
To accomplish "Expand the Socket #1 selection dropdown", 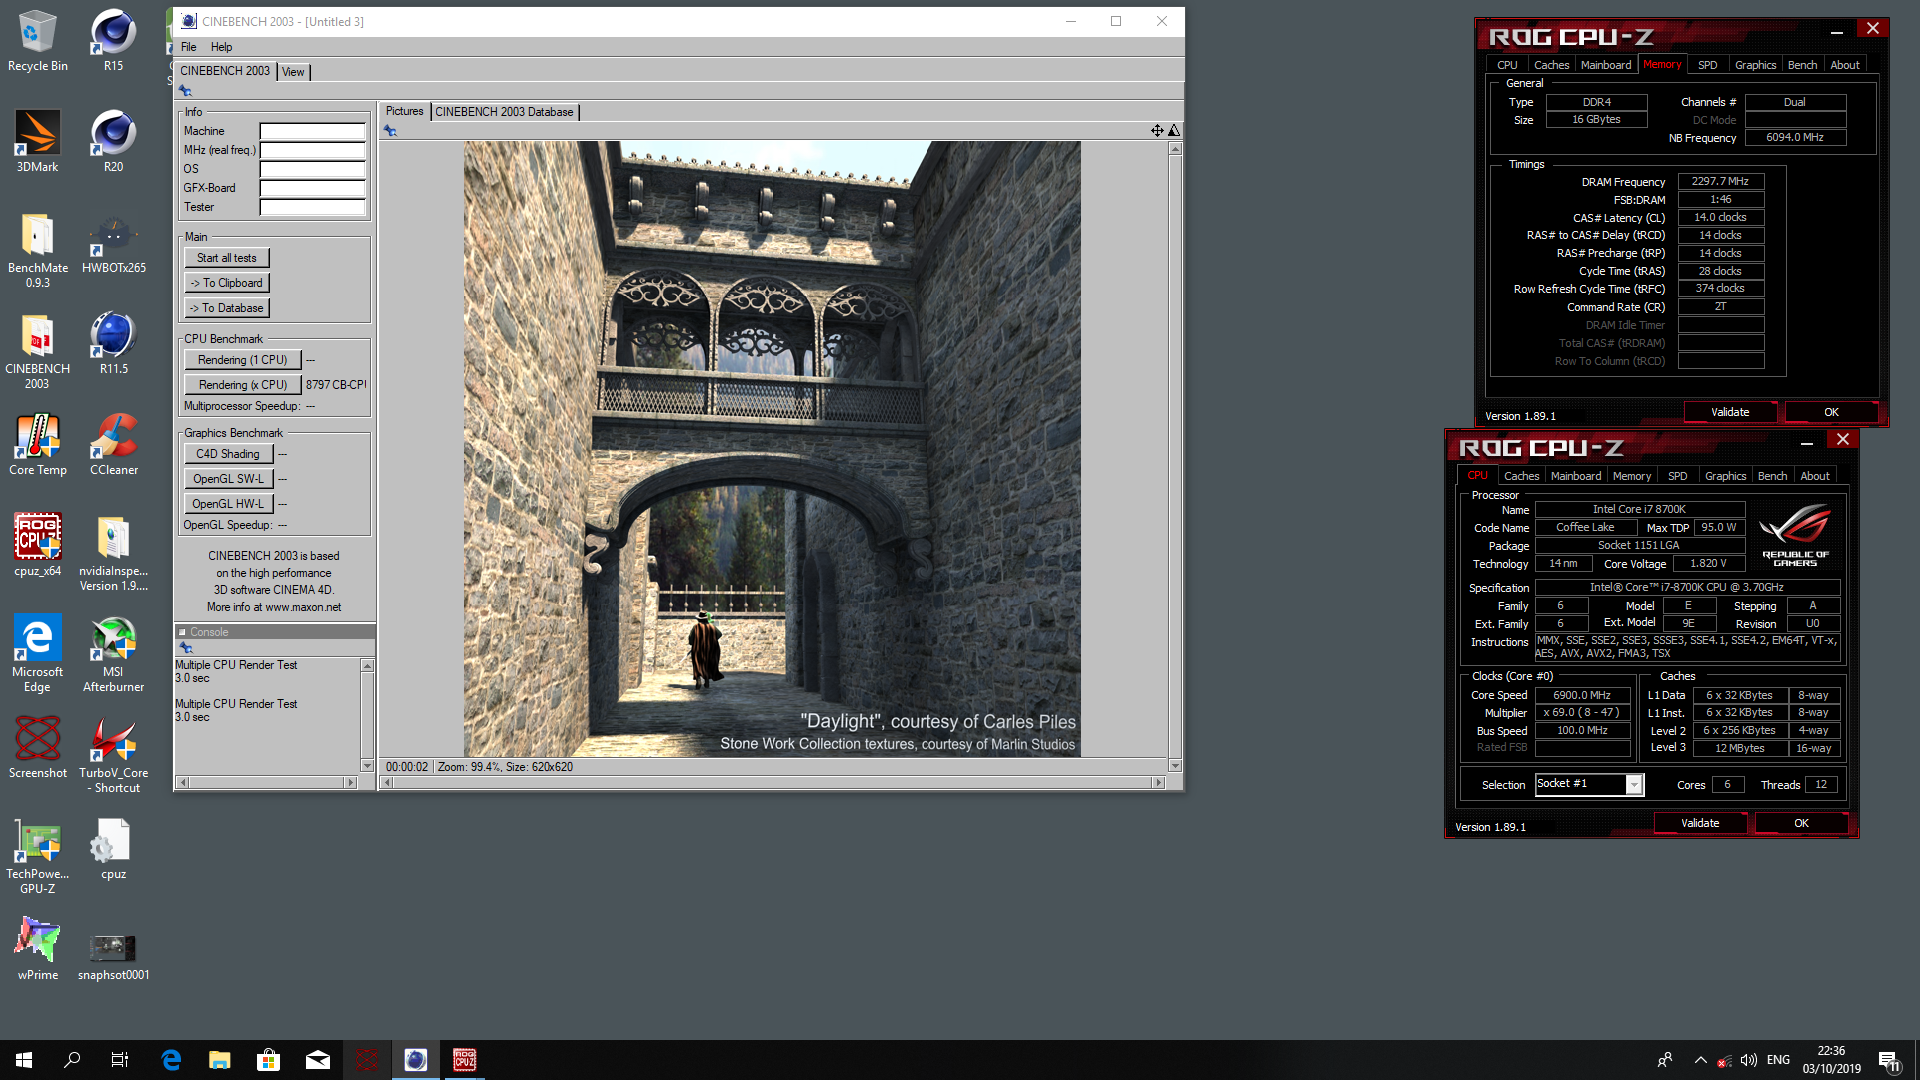I will click(x=1634, y=785).
